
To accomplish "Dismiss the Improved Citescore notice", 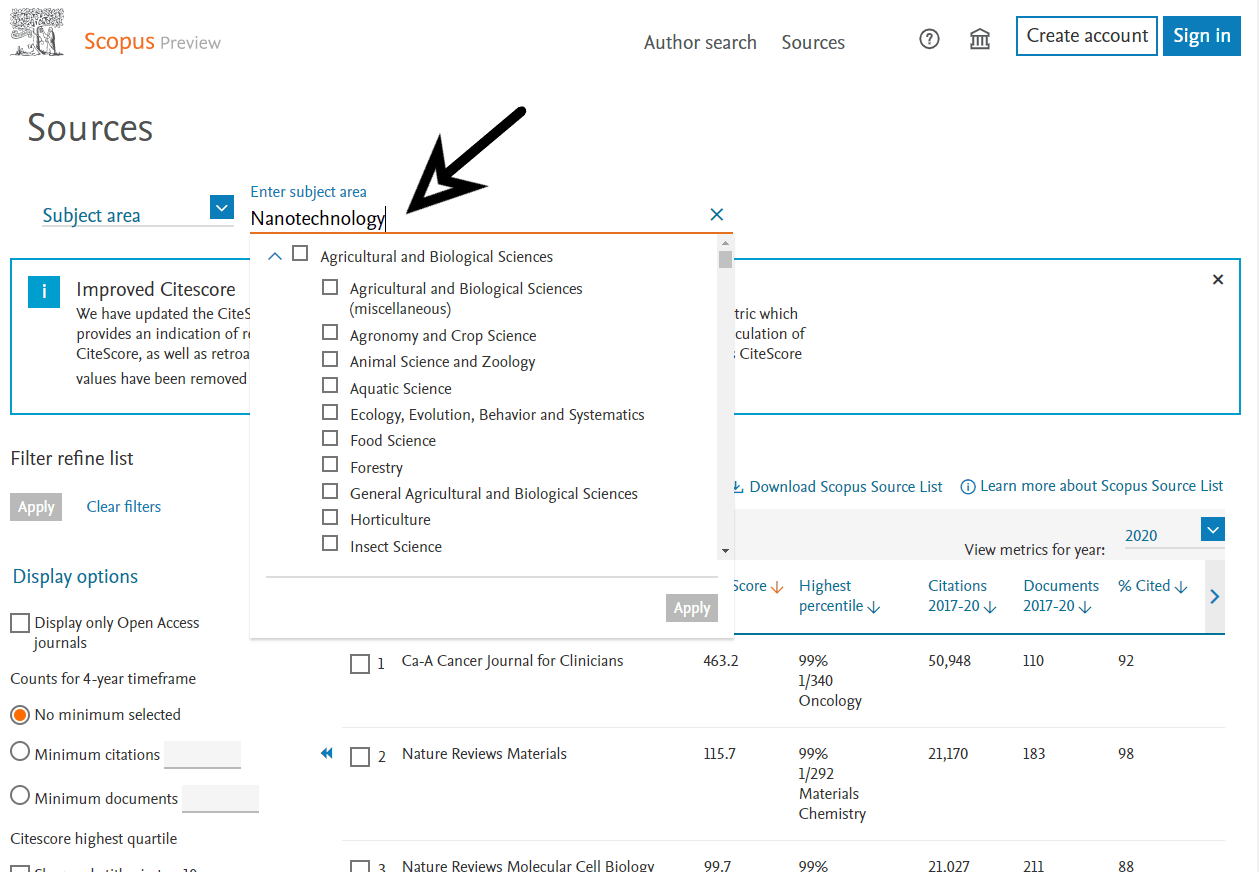I will [1218, 280].
